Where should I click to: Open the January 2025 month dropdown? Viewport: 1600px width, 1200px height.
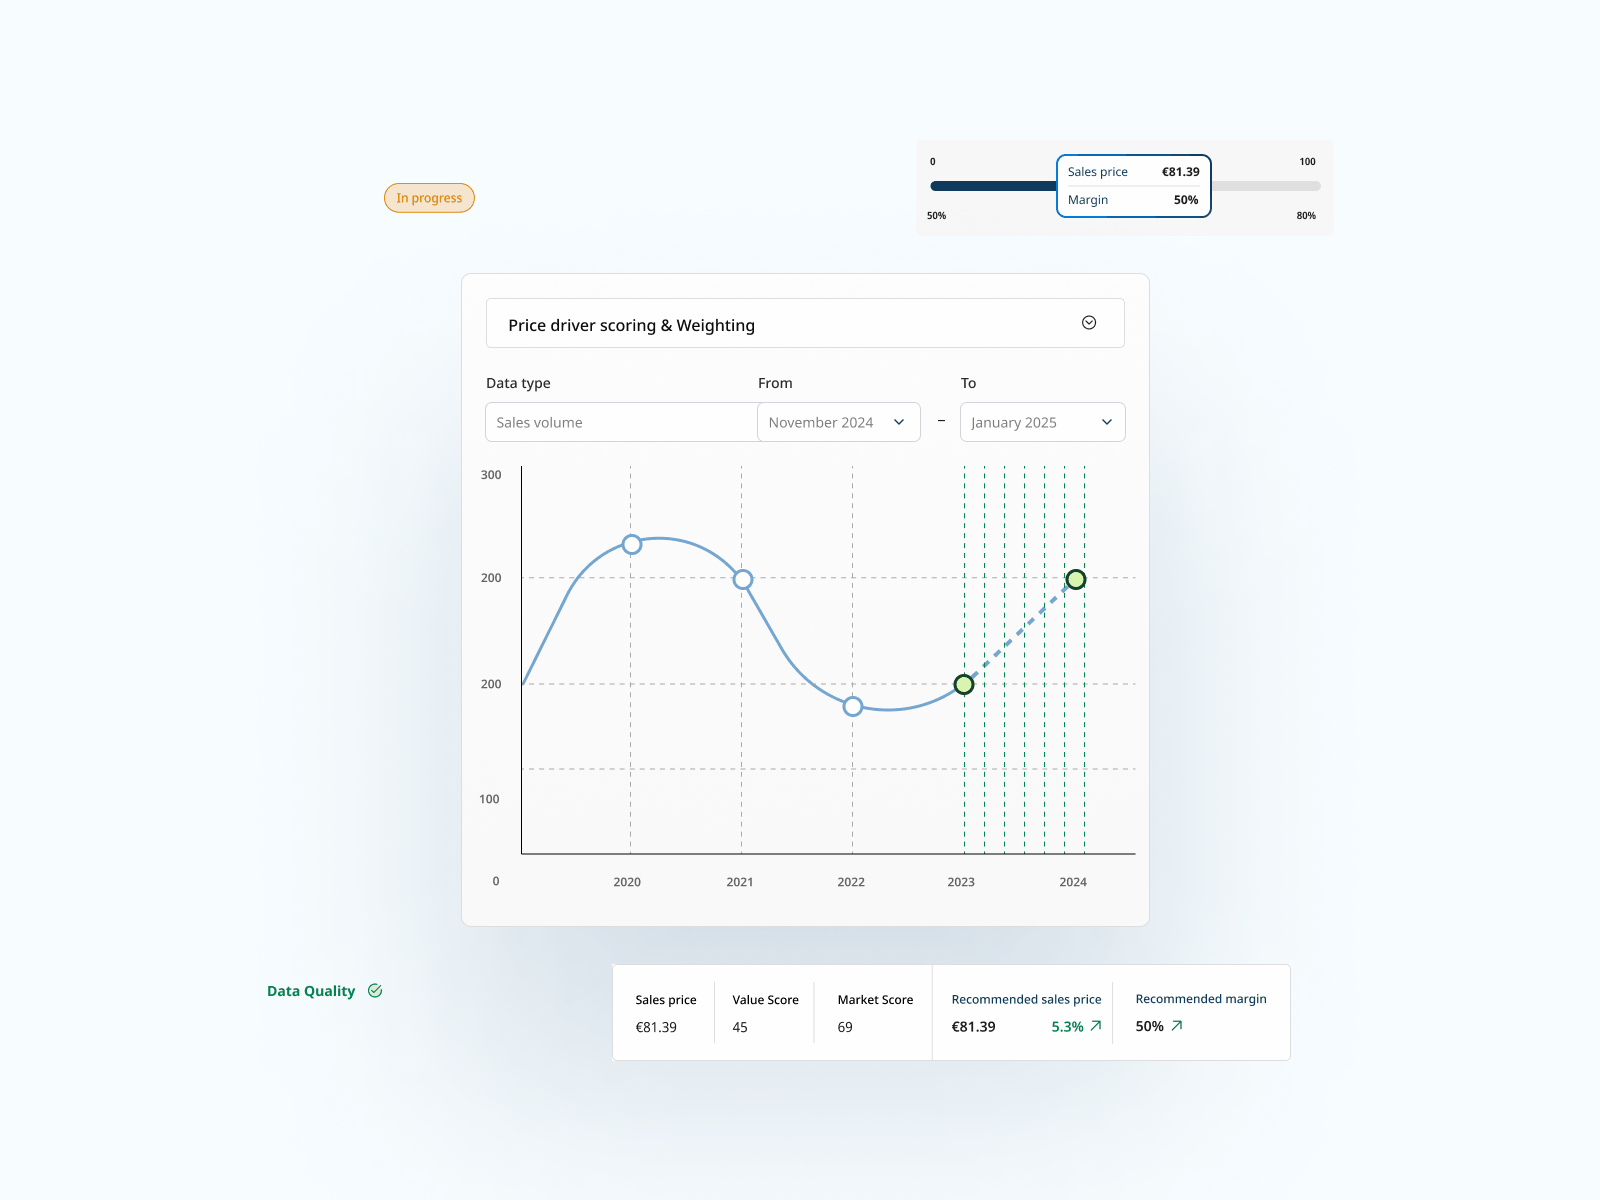1042,422
